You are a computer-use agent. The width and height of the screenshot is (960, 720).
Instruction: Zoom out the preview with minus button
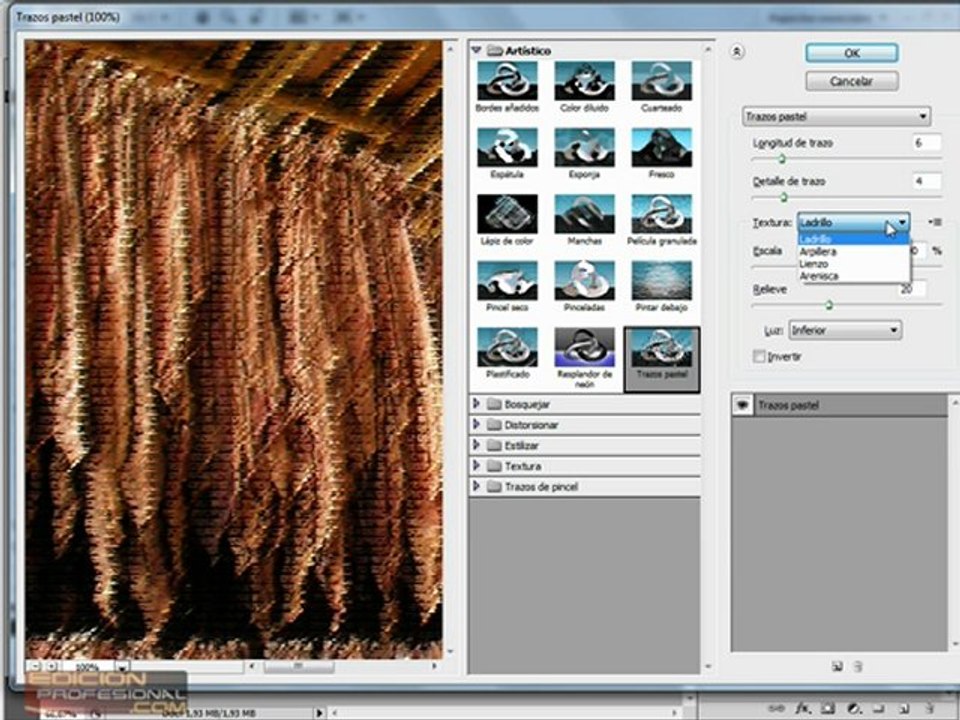pyautogui.click(x=36, y=666)
